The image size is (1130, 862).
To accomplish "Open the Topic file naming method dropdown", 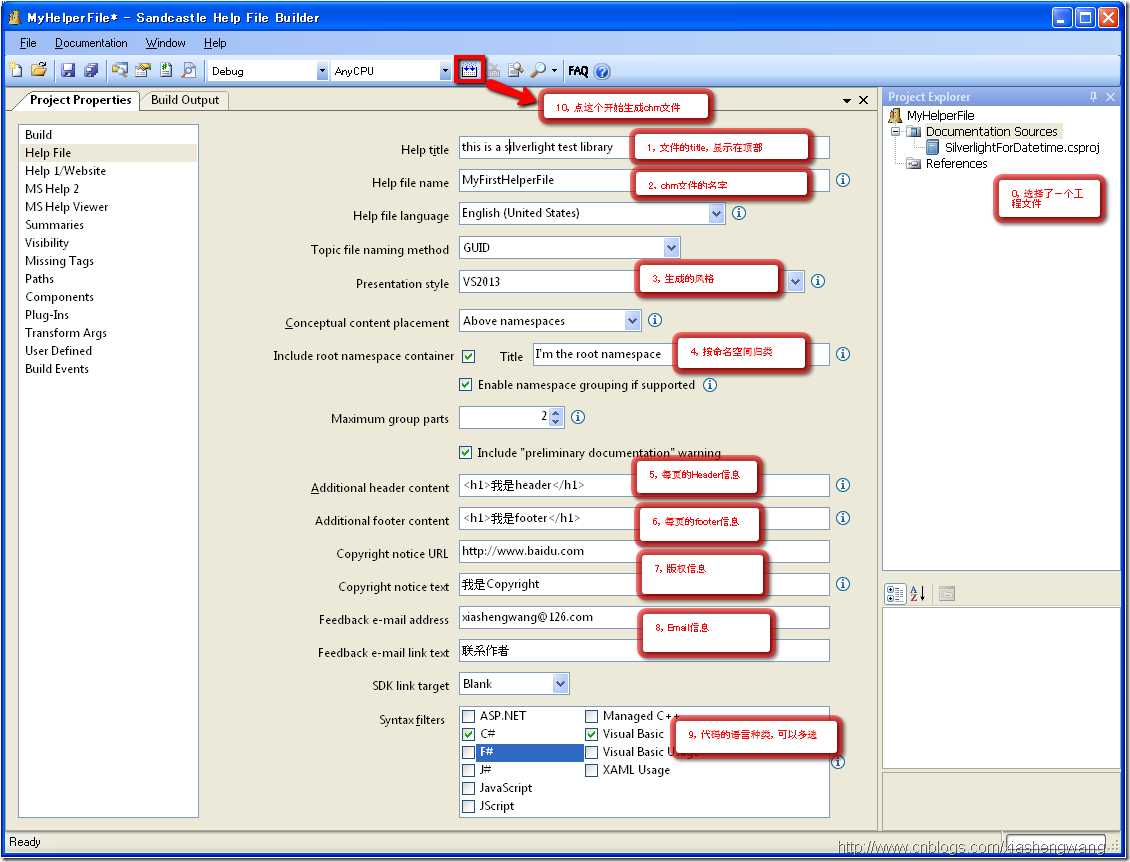I will pyautogui.click(x=671, y=248).
